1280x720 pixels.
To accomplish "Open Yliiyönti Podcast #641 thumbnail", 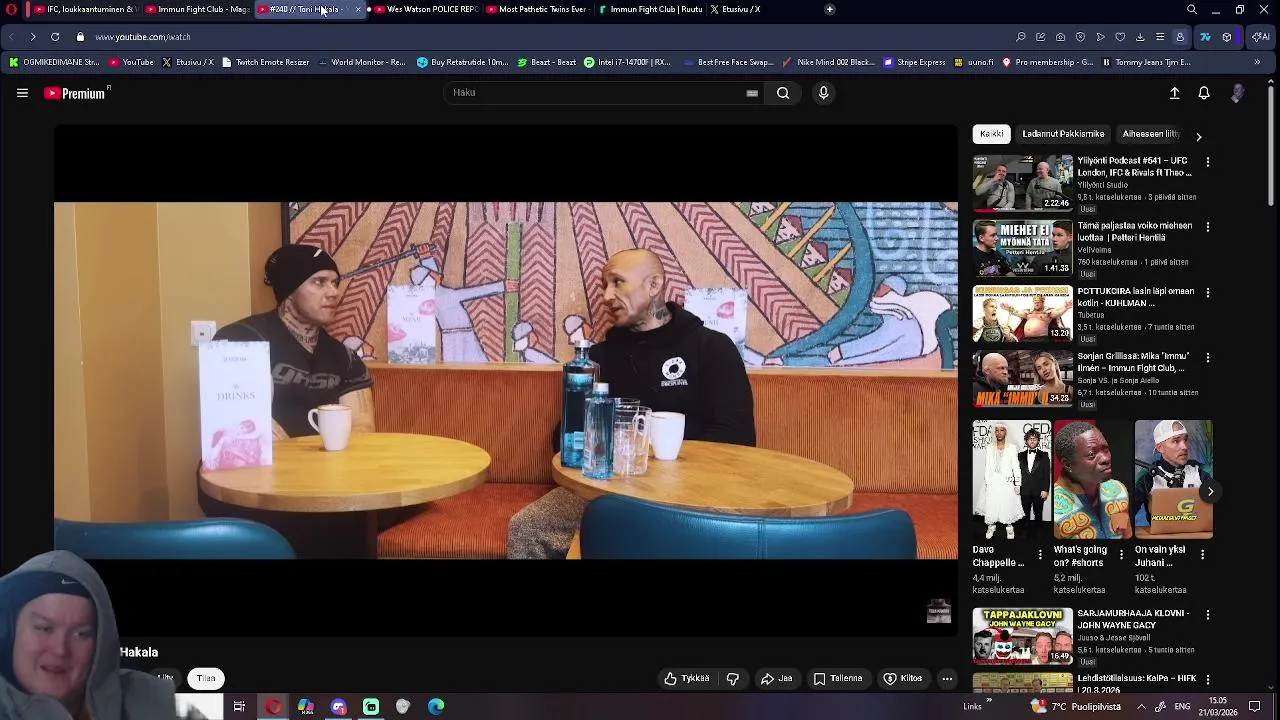I will click(x=1022, y=182).
